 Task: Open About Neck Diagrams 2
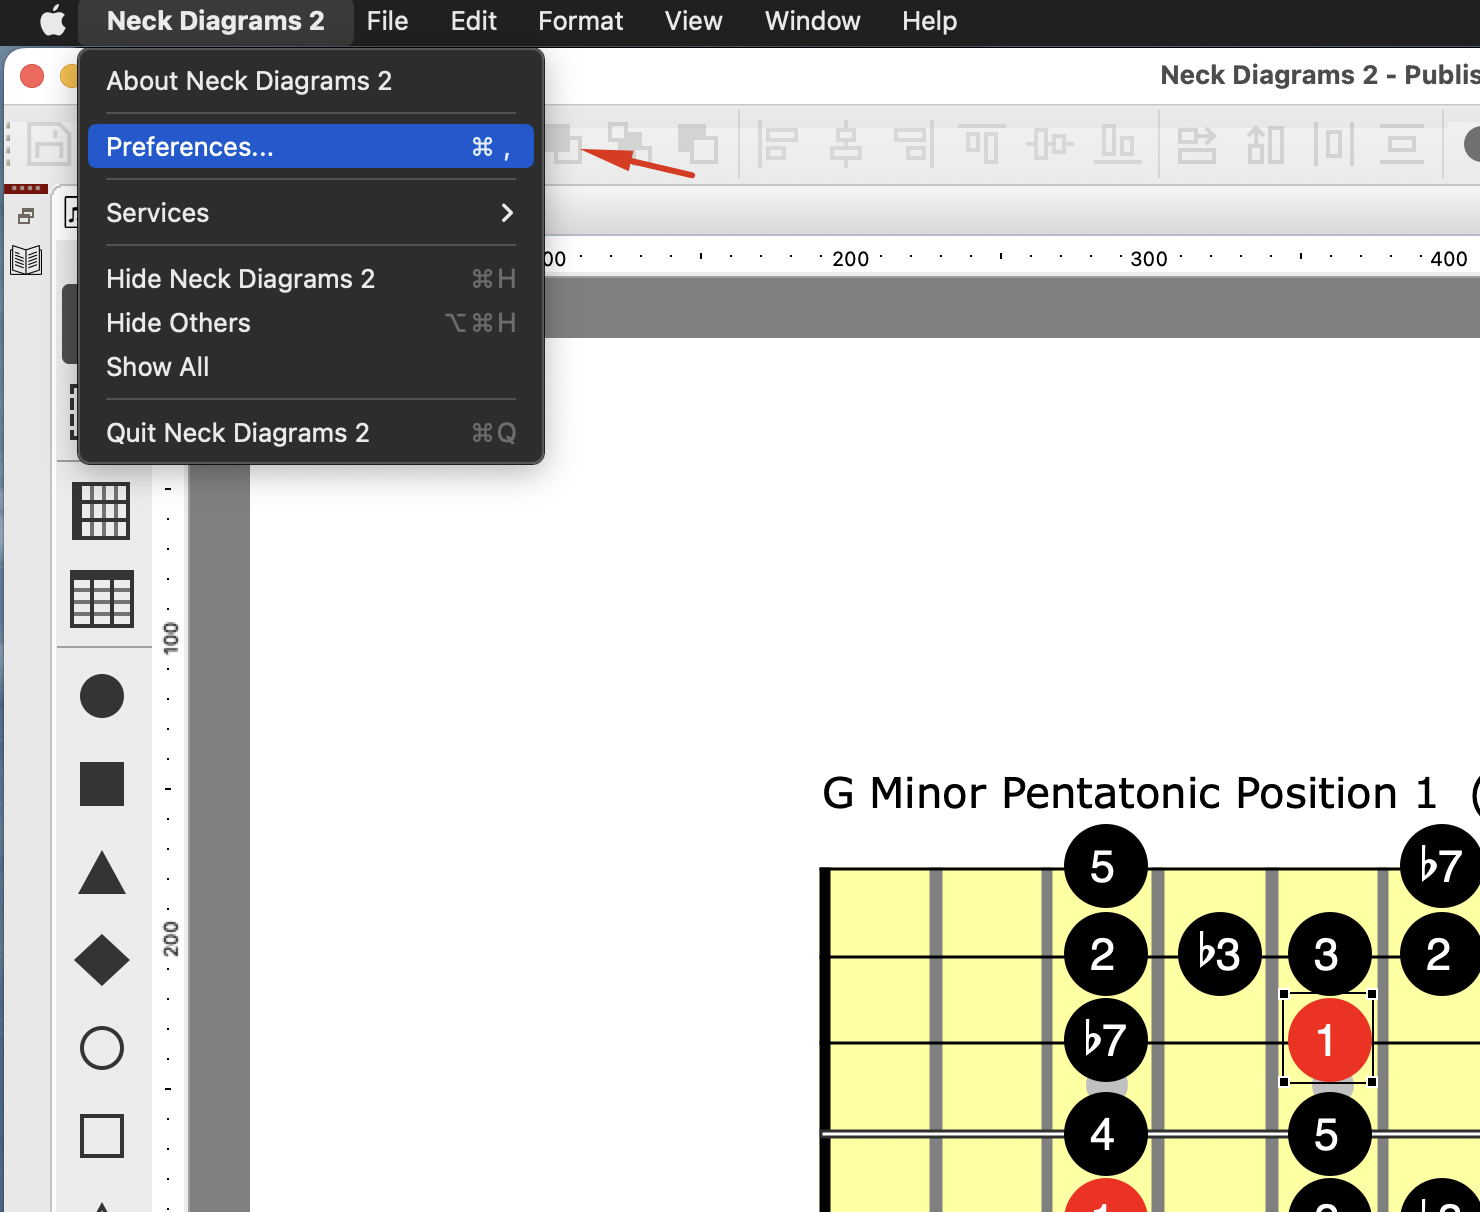click(x=311, y=81)
